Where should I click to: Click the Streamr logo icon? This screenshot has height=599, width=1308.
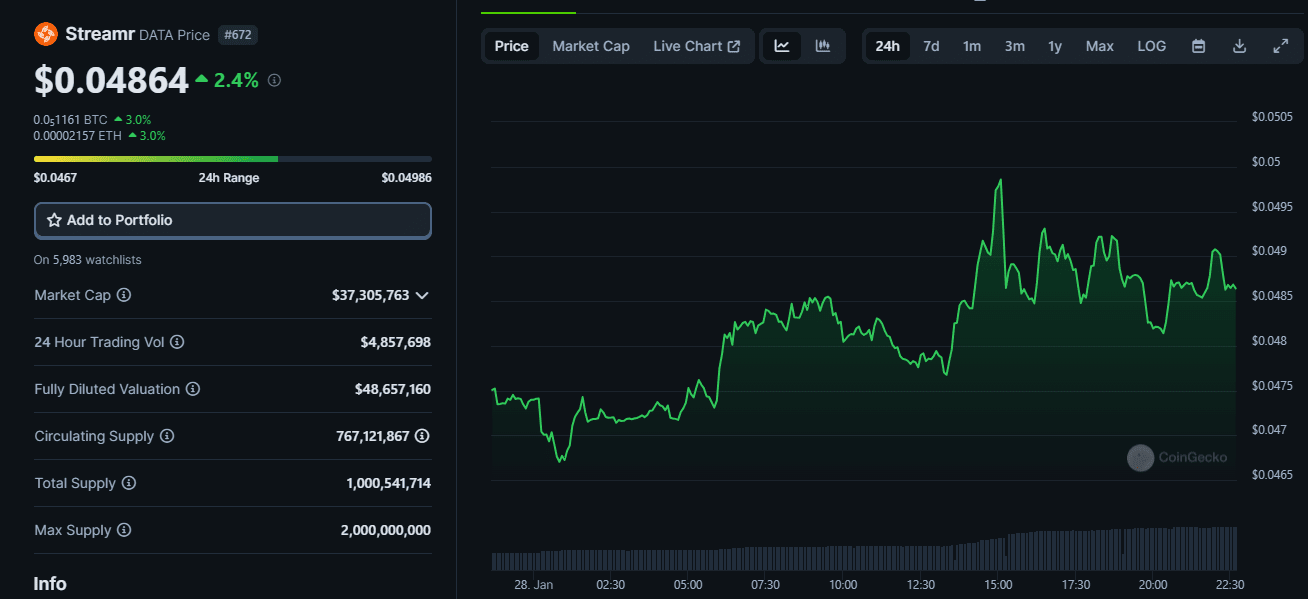tap(46, 34)
